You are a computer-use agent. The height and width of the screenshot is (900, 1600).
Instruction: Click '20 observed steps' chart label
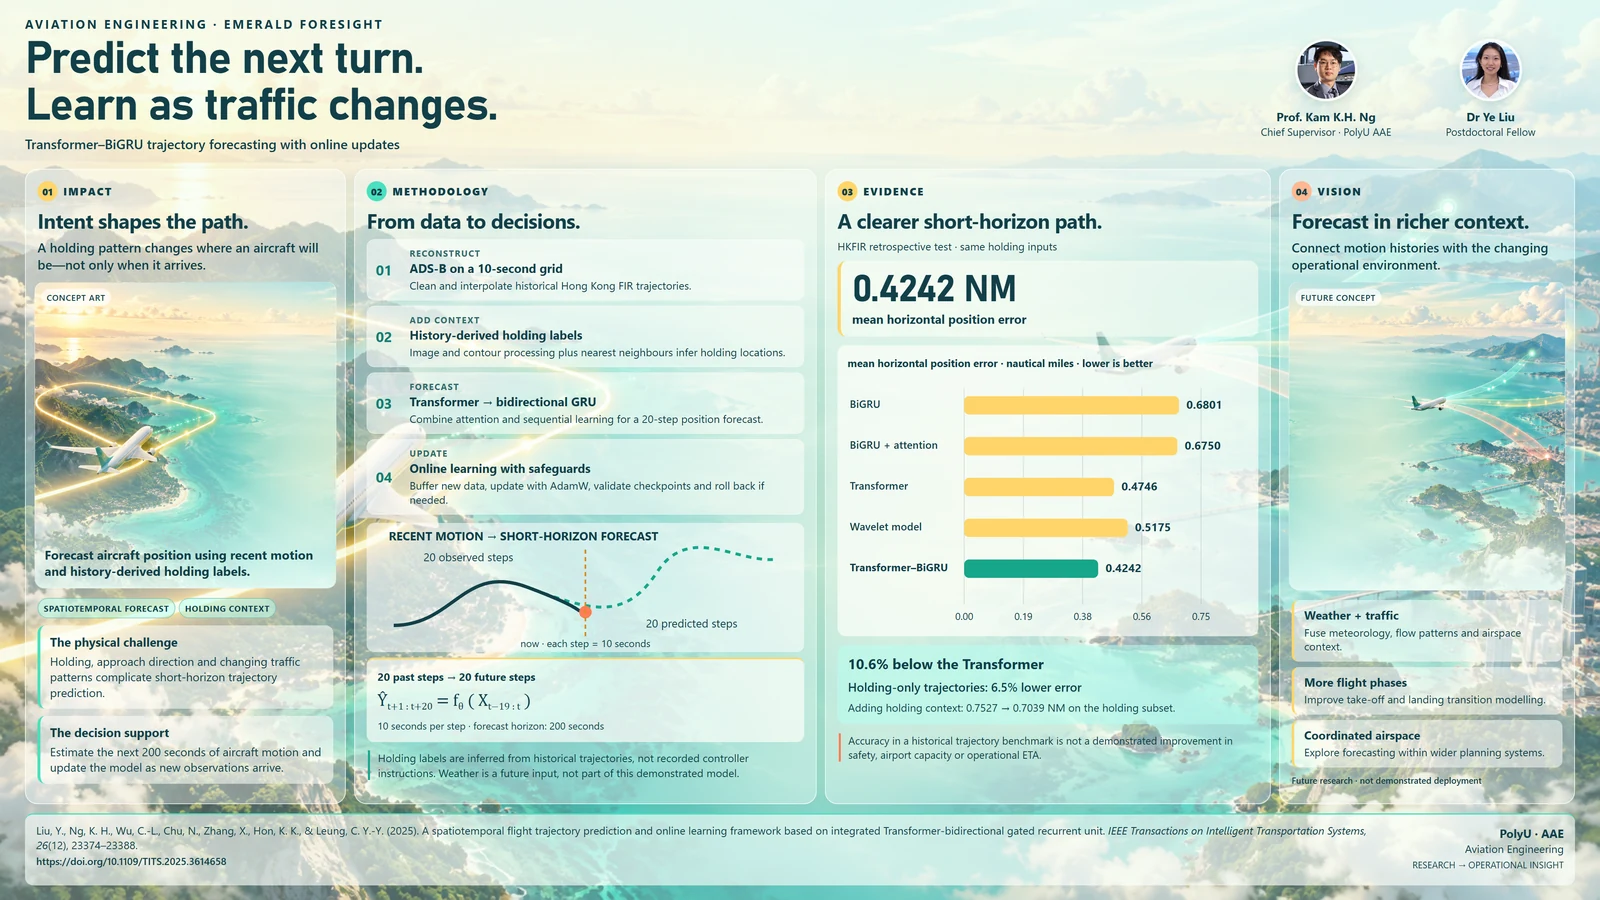(x=468, y=558)
